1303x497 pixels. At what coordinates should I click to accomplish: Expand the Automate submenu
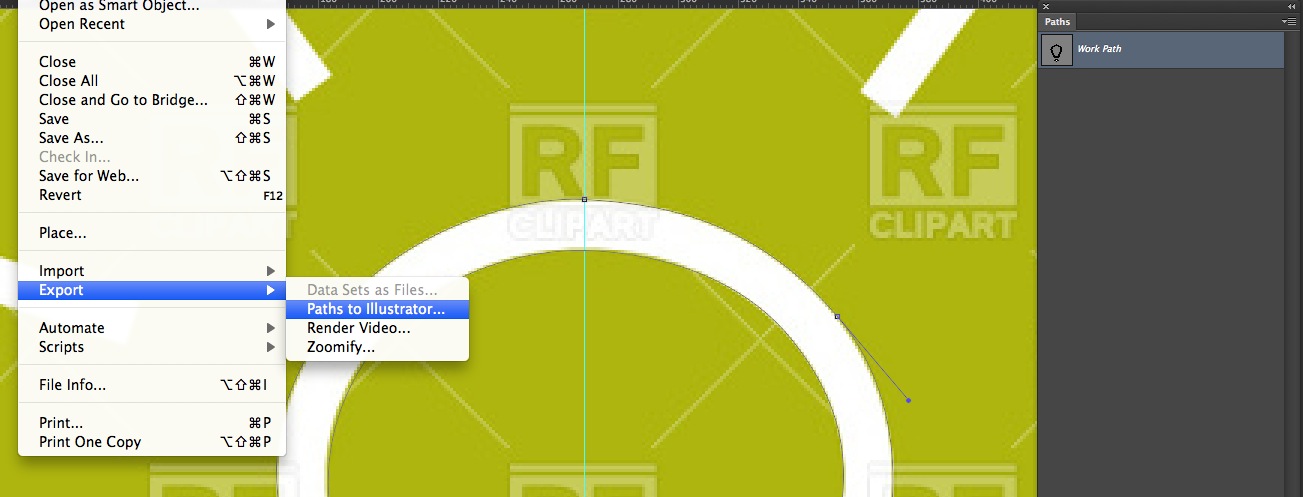152,328
